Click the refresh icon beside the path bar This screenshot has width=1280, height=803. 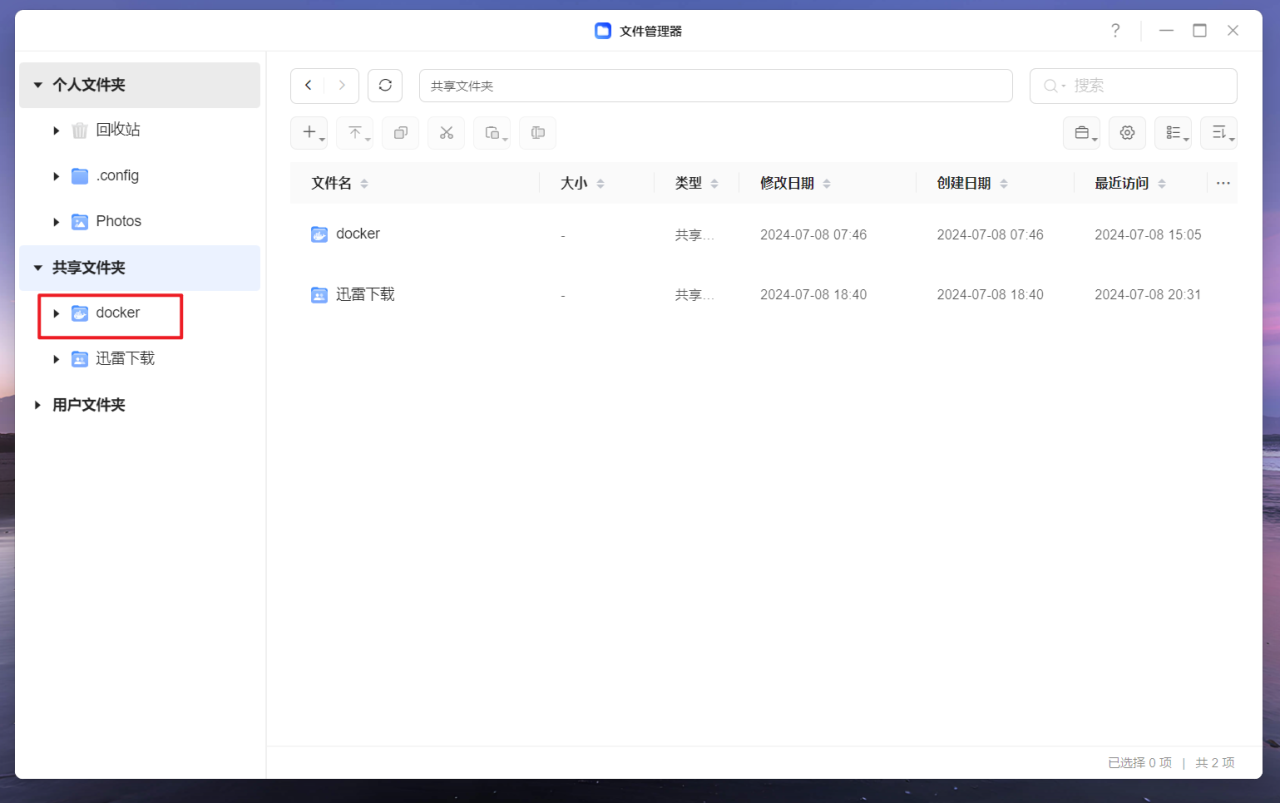click(385, 85)
